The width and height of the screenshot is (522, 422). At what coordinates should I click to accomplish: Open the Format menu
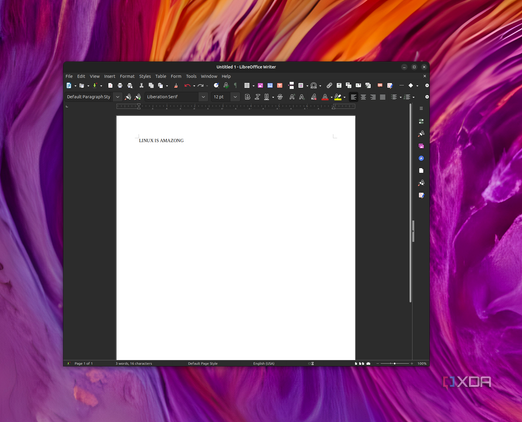[x=127, y=76]
